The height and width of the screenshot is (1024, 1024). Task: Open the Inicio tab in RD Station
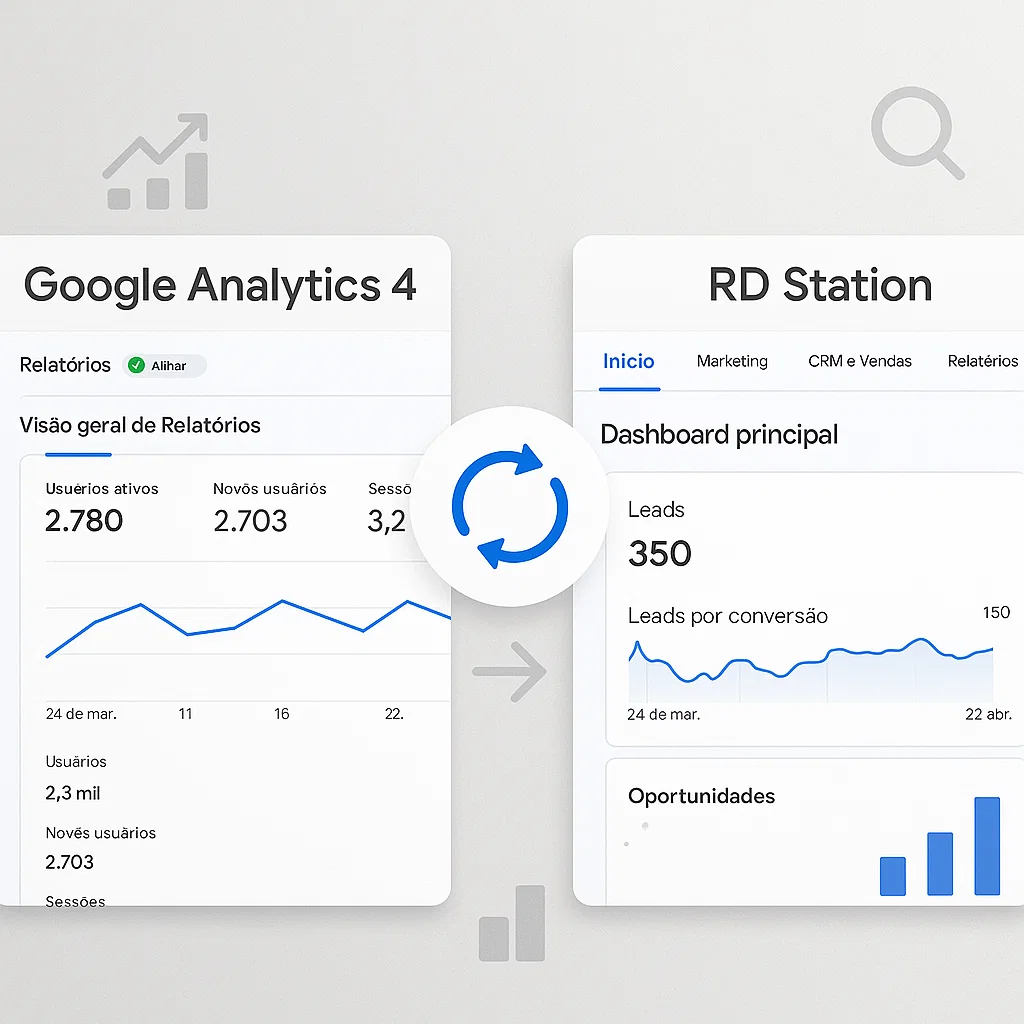(x=628, y=361)
